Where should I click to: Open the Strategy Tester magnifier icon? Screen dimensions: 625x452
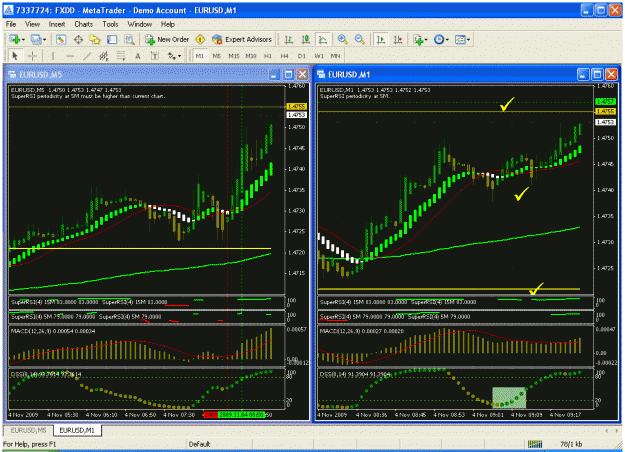(129, 39)
